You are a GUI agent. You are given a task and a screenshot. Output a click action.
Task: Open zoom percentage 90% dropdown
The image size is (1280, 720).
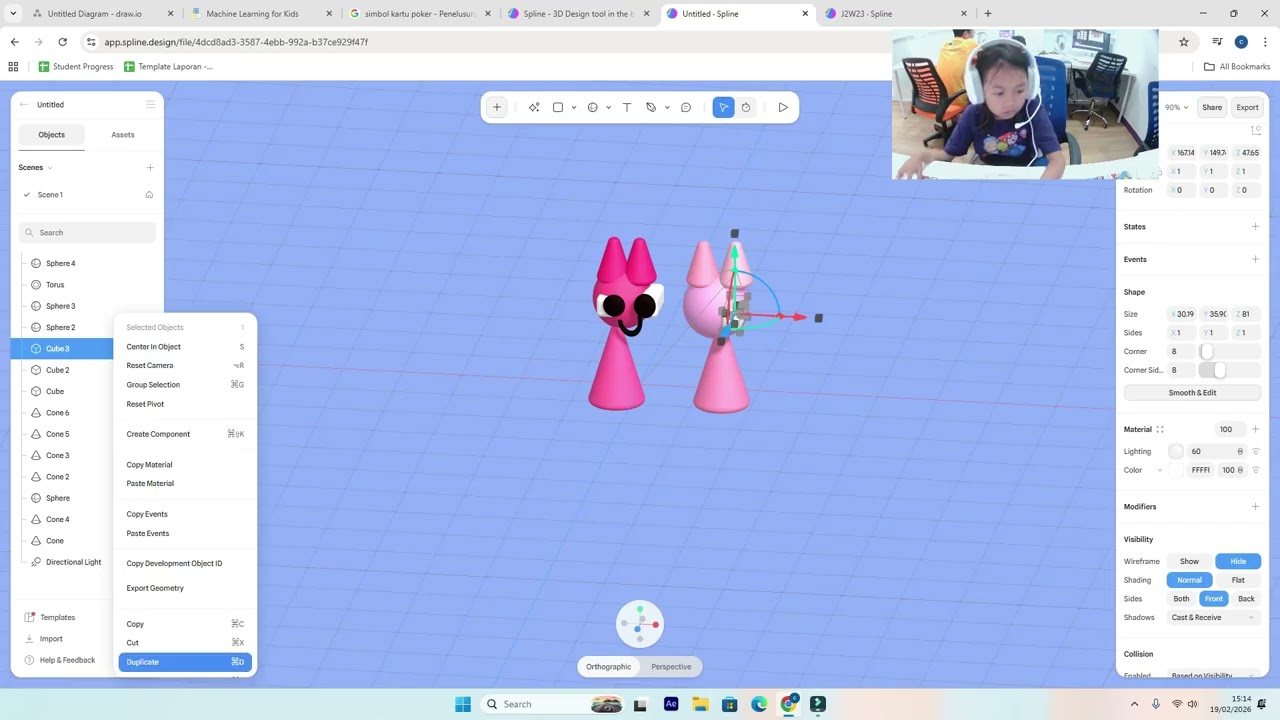pyautogui.click(x=1177, y=107)
